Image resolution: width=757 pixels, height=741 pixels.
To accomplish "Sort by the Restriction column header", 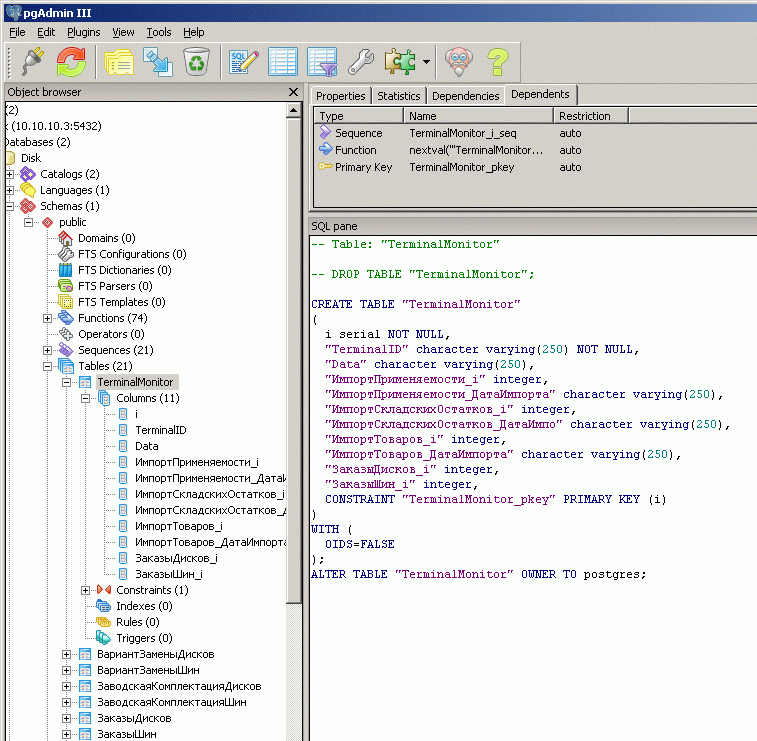I will pos(590,116).
